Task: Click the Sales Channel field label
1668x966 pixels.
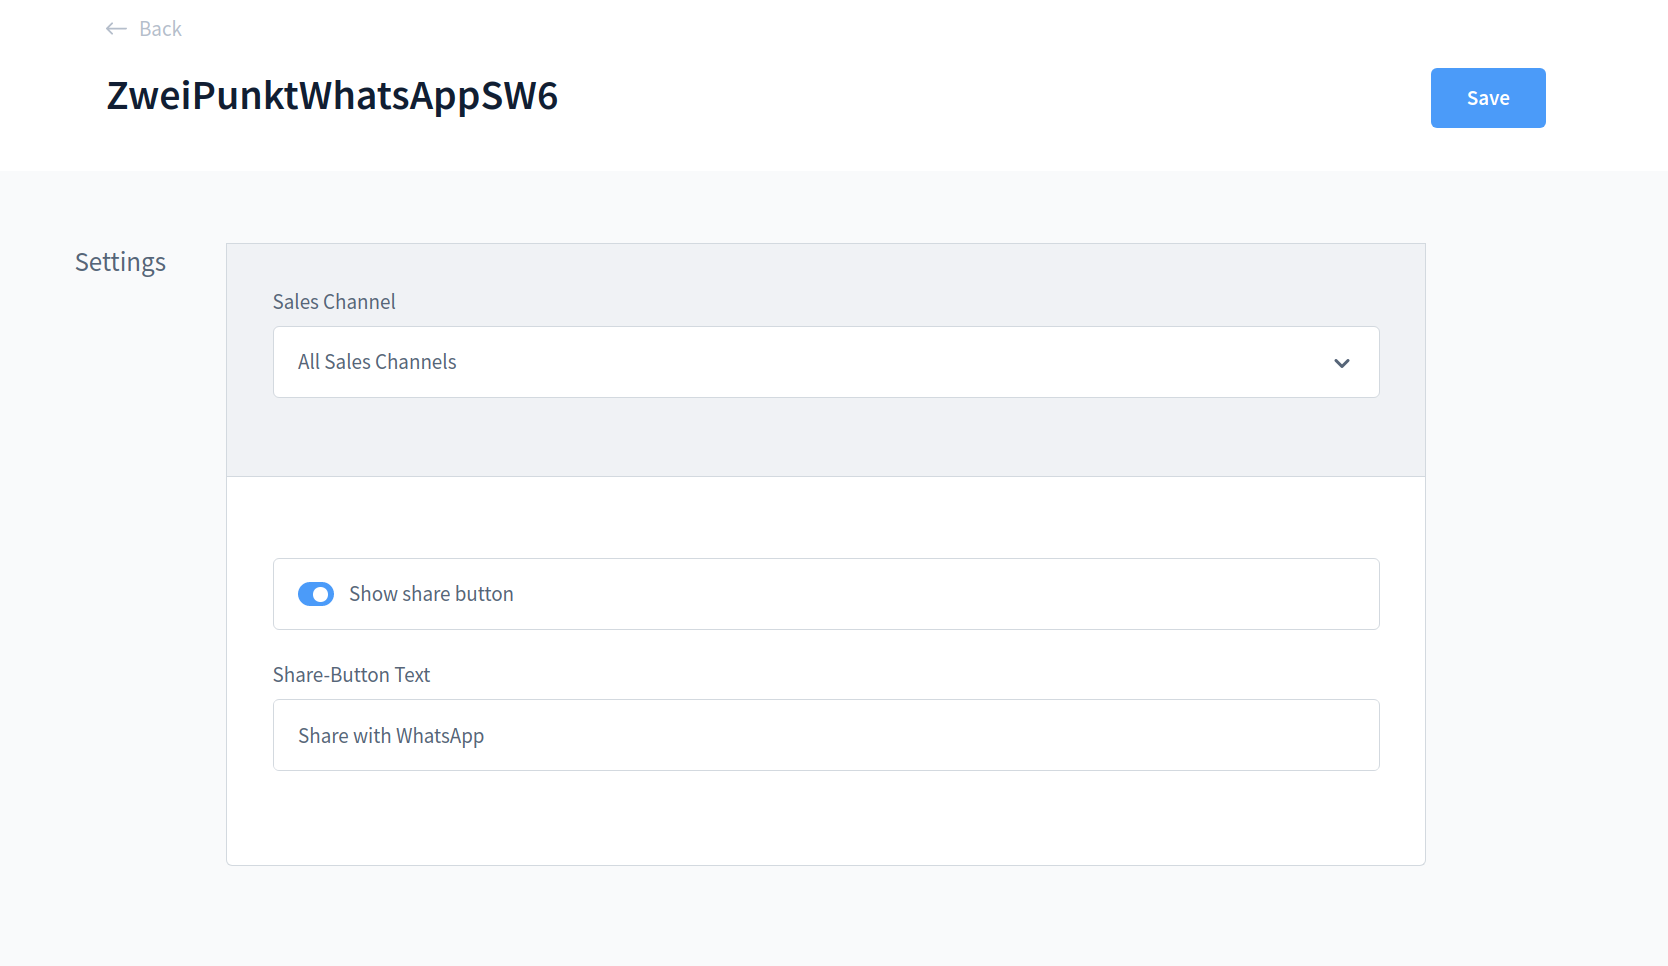Action: click(x=334, y=302)
